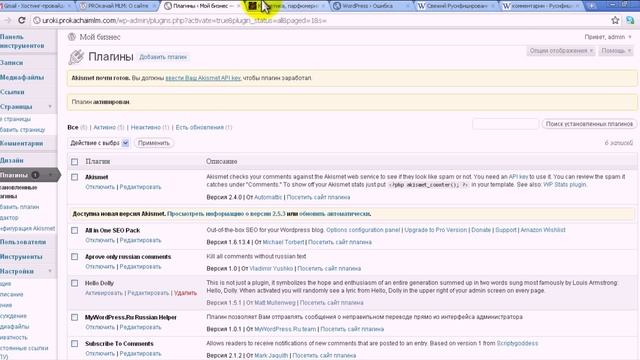Viewport: 640px width, 360px height.
Task: Click Отключить under MyWordPress.Ru Russian Helper
Action: [100, 327]
